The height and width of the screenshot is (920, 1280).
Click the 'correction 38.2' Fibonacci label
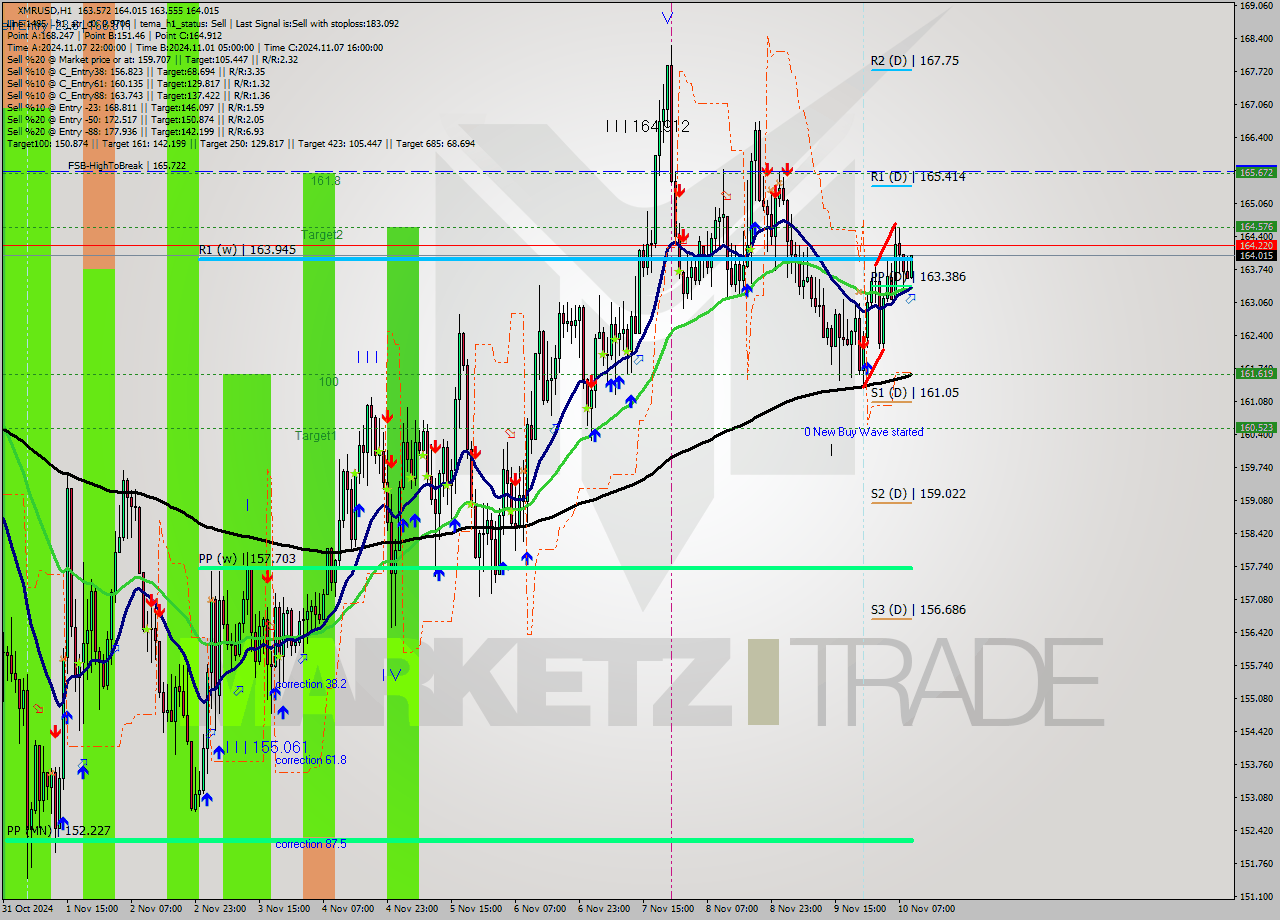coord(311,684)
